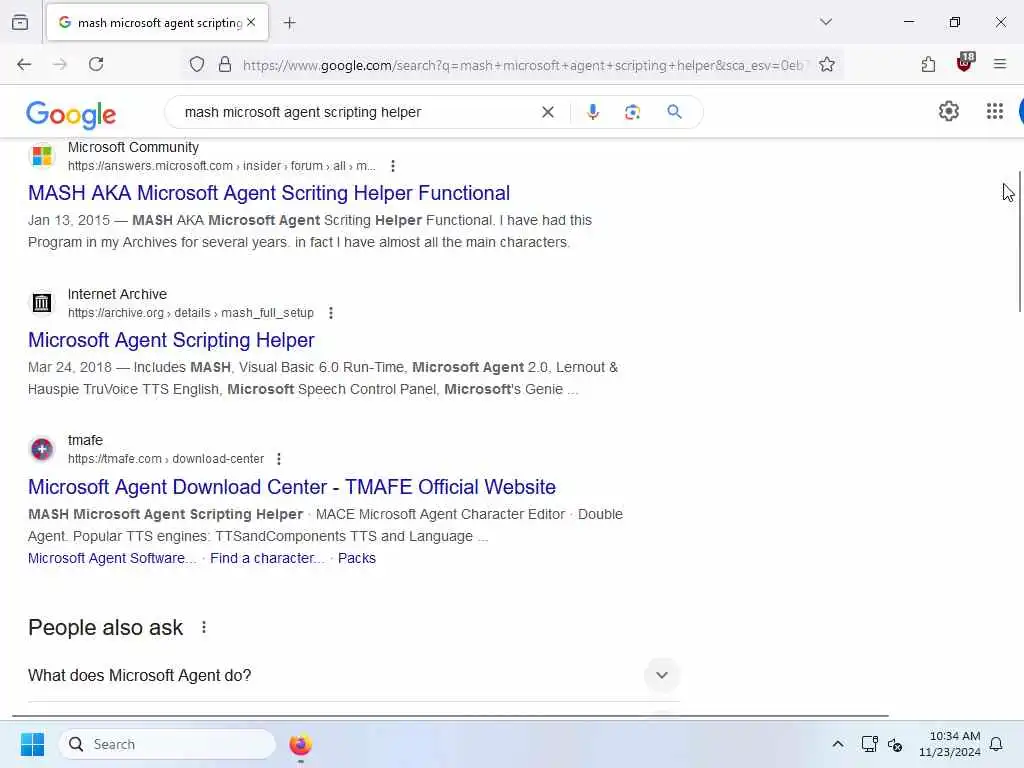This screenshot has width=1024, height=768.
Task: Click the vertical page scrollbar thumb
Action: (1019, 242)
